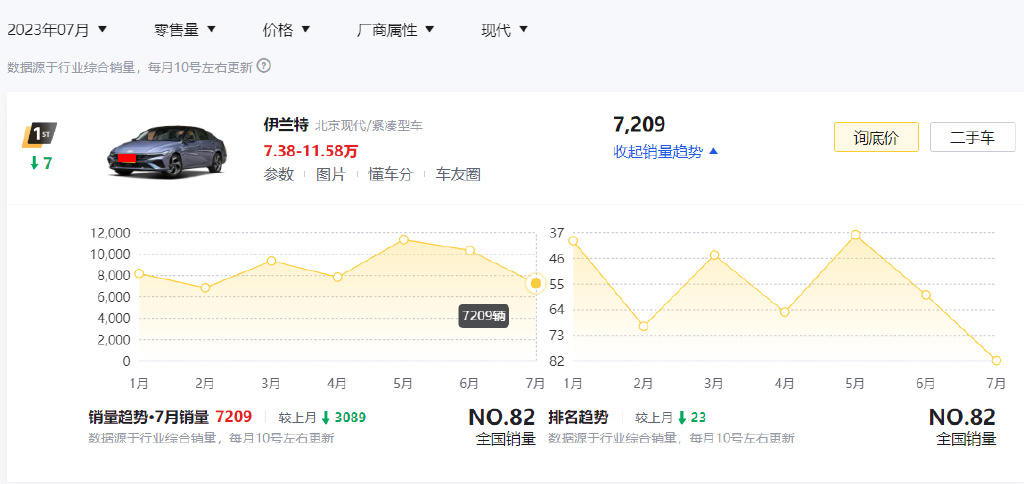Open the 2023年07月 date dropdown
This screenshot has height=484, width=1024.
(57, 29)
